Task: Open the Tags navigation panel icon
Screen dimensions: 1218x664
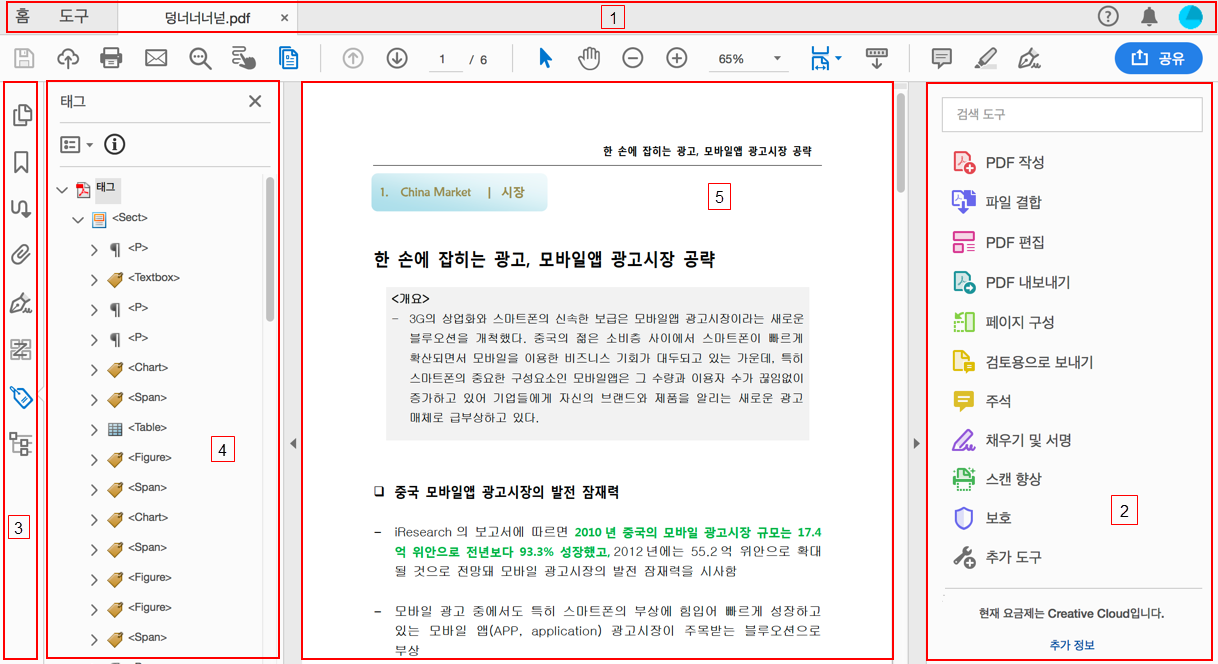Action: pyautogui.click(x=20, y=397)
